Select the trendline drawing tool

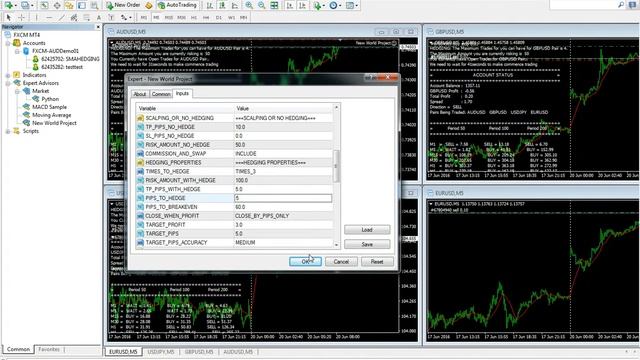point(62,18)
